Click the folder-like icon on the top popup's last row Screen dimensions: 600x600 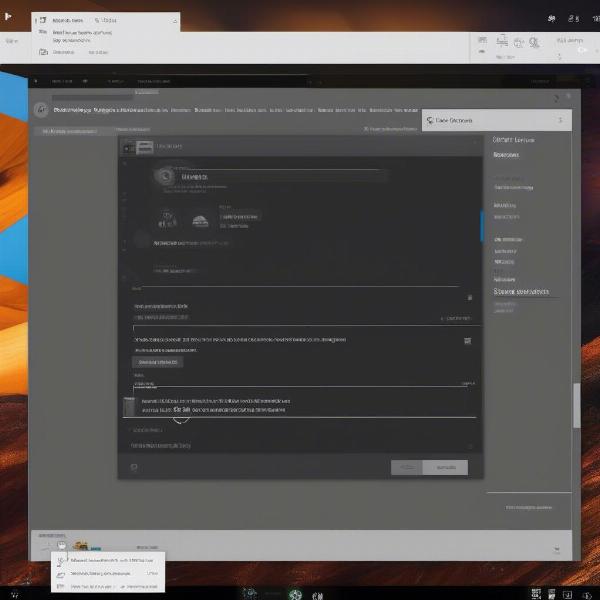43,52
